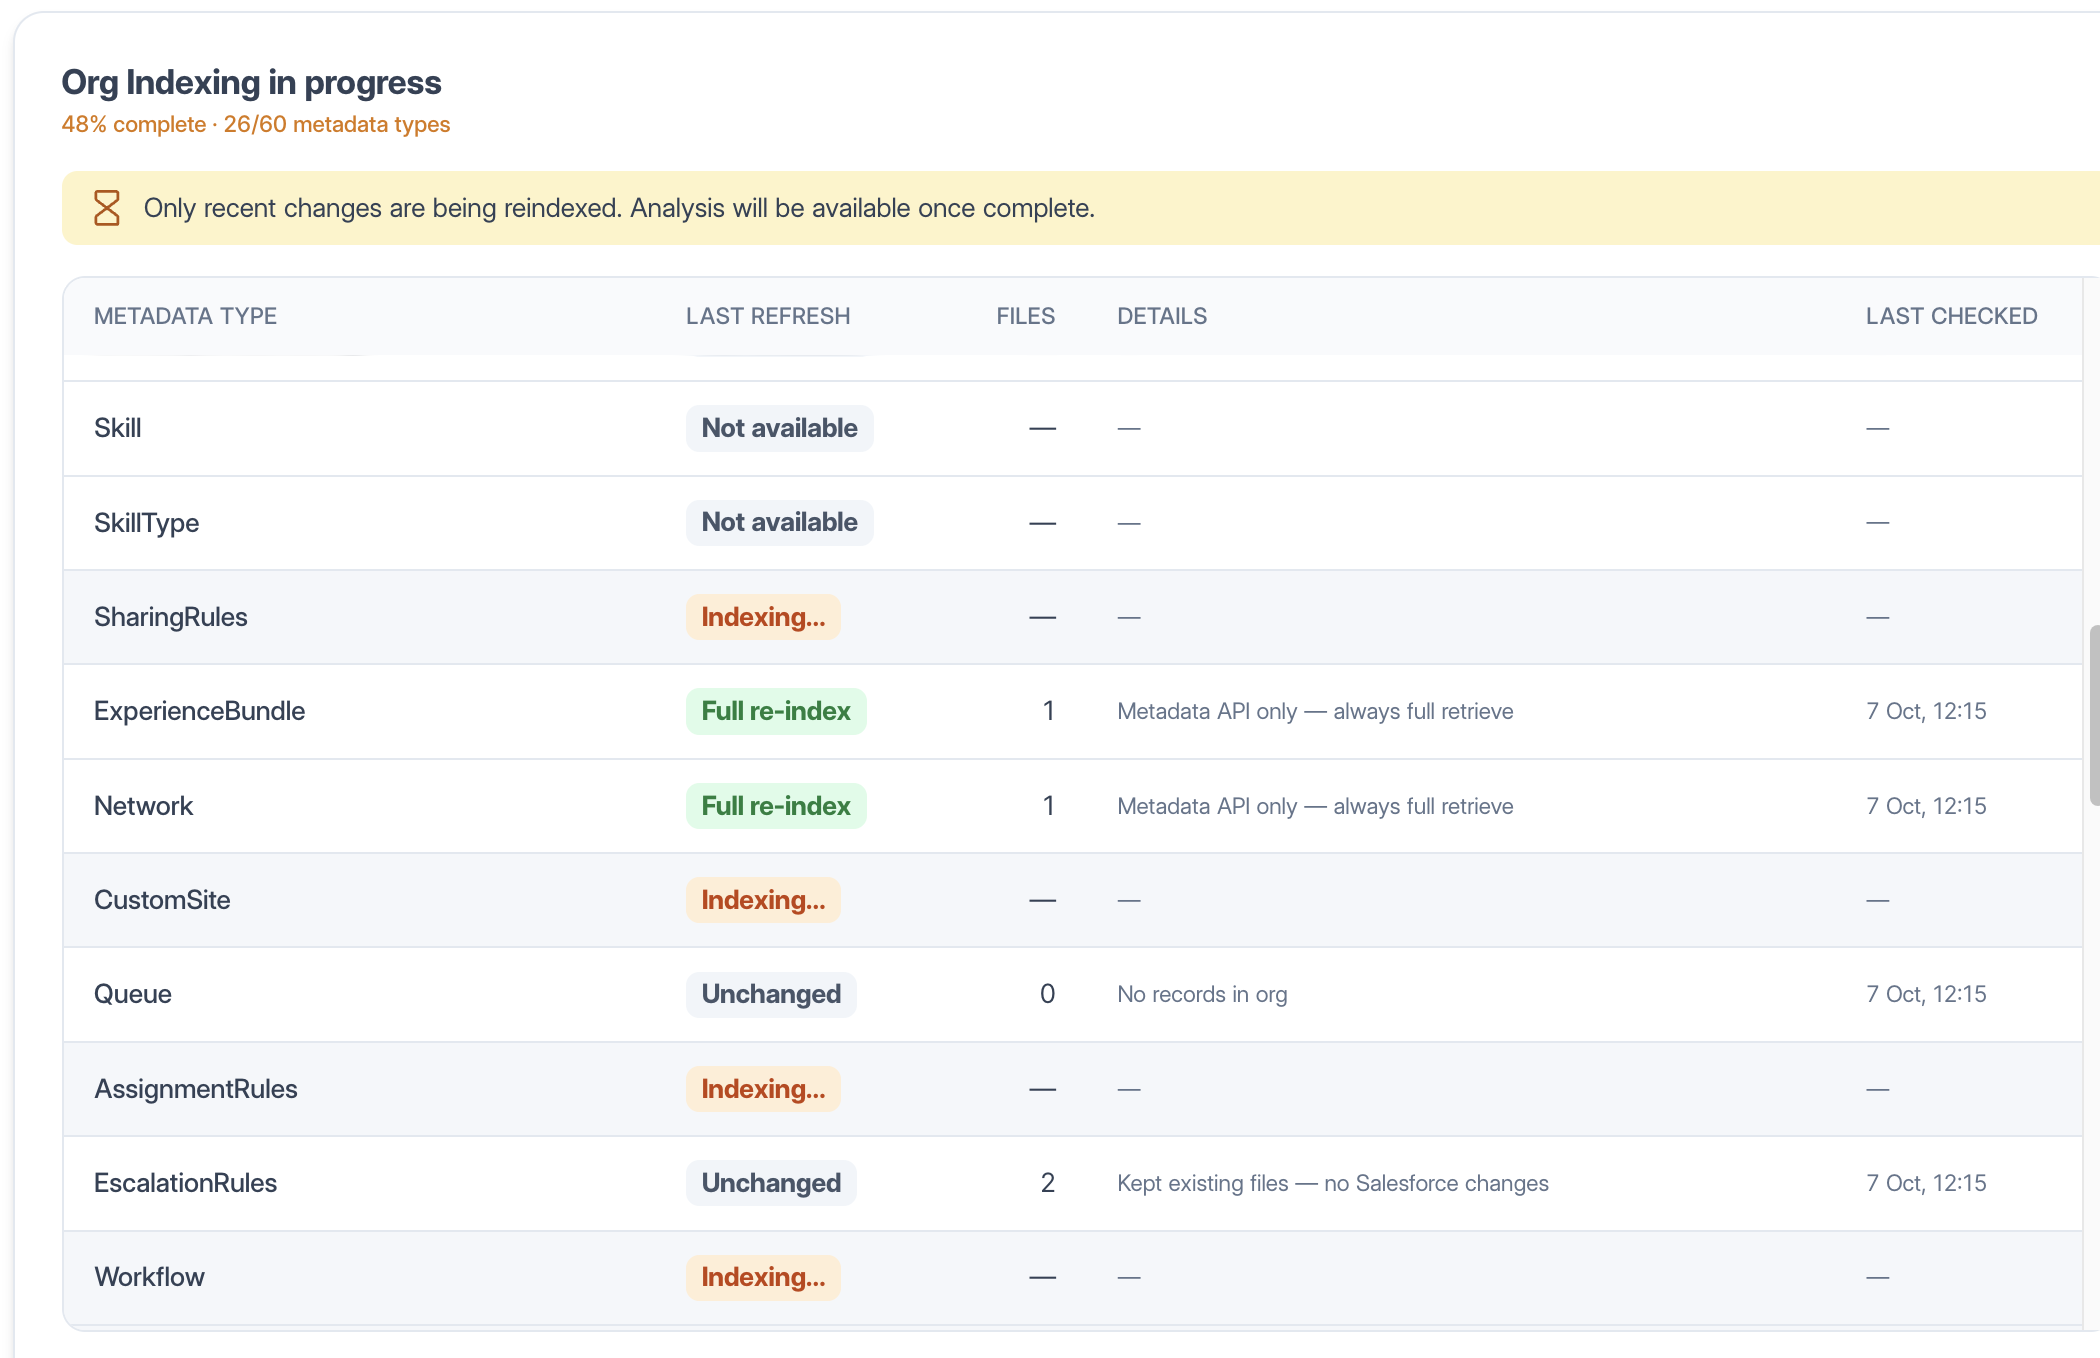Click the Queue files count 0
The image size is (2100, 1358).
pyautogui.click(x=1048, y=994)
